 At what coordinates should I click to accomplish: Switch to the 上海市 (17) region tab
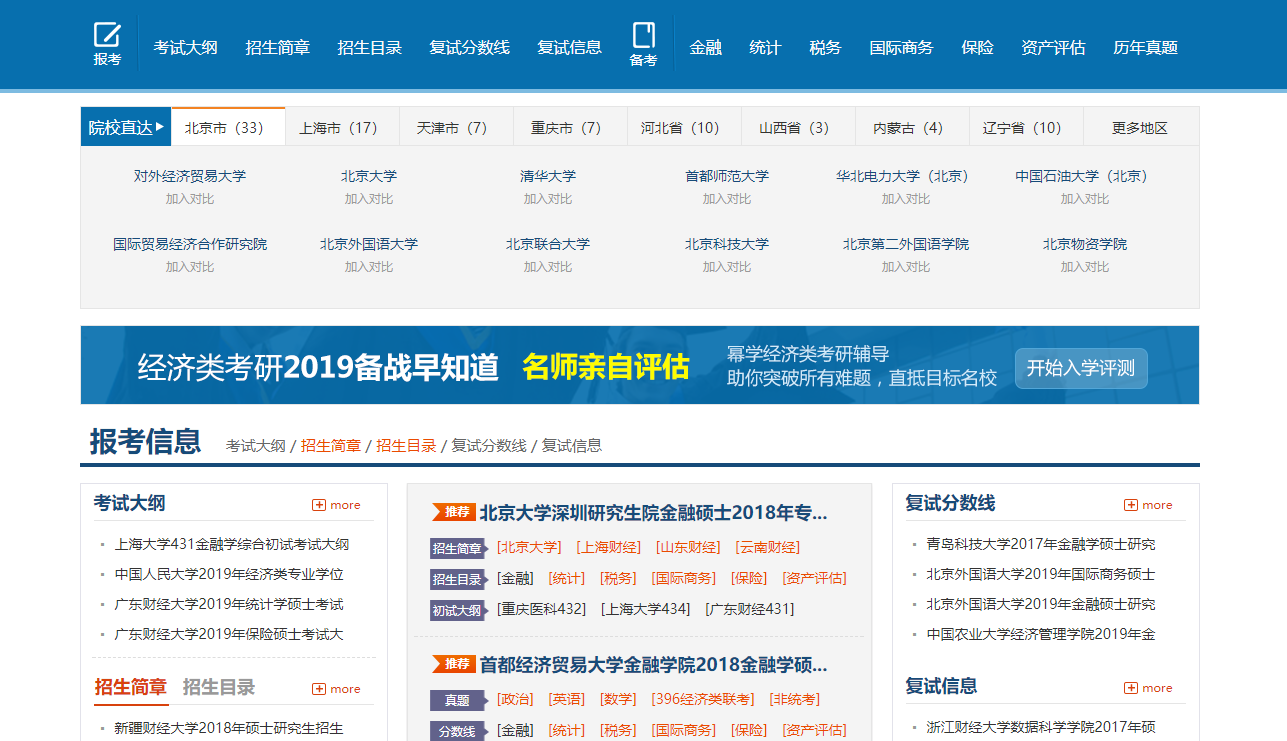click(x=342, y=128)
